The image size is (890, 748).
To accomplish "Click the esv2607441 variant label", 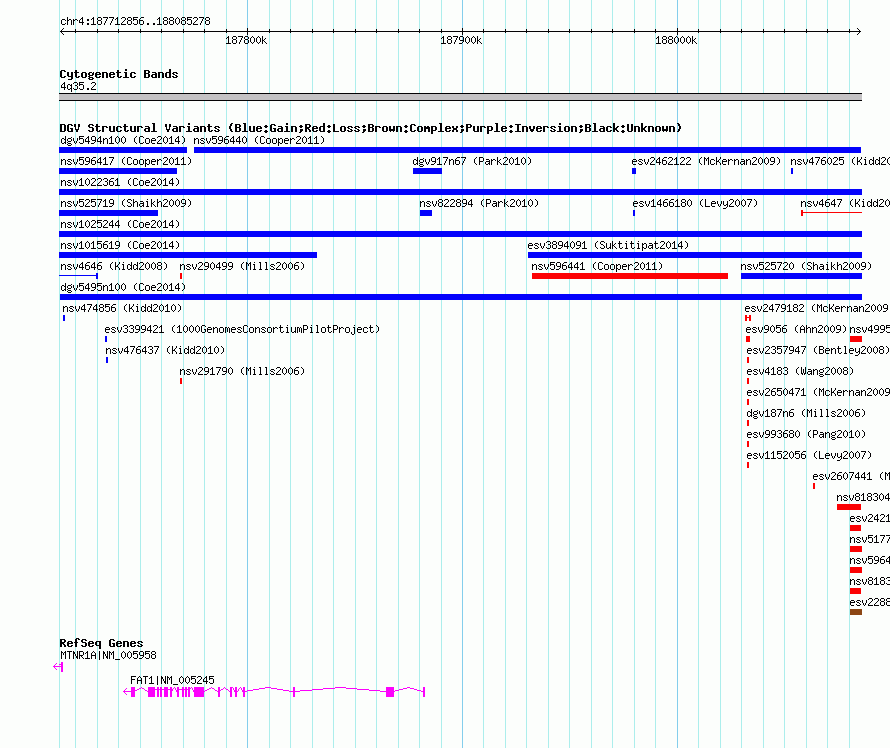I will [851, 476].
